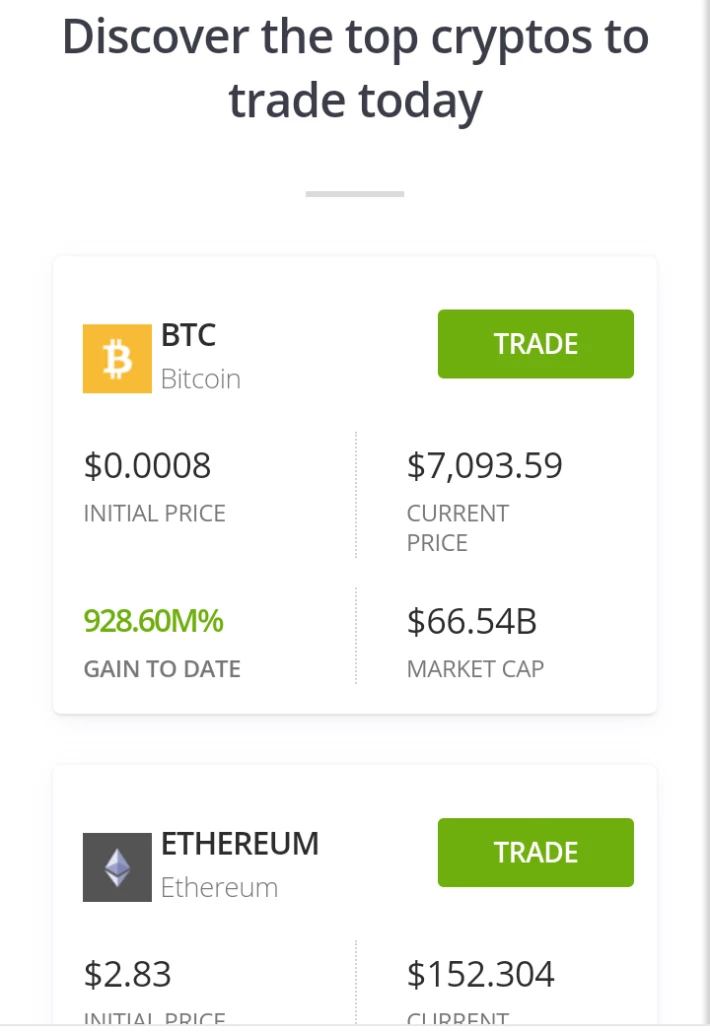Image resolution: width=710 pixels, height=1033 pixels.
Task: Click the BTC INITIAL PRICE label
Action: (154, 514)
